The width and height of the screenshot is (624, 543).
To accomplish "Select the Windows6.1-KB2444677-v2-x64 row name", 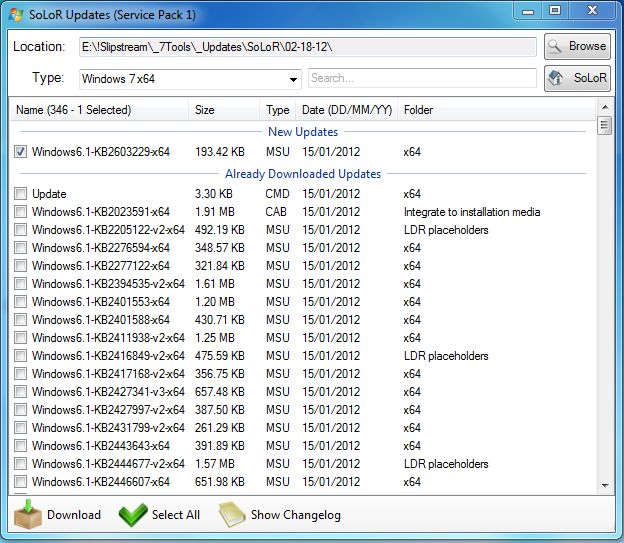I will pyautogui.click(x=108, y=464).
